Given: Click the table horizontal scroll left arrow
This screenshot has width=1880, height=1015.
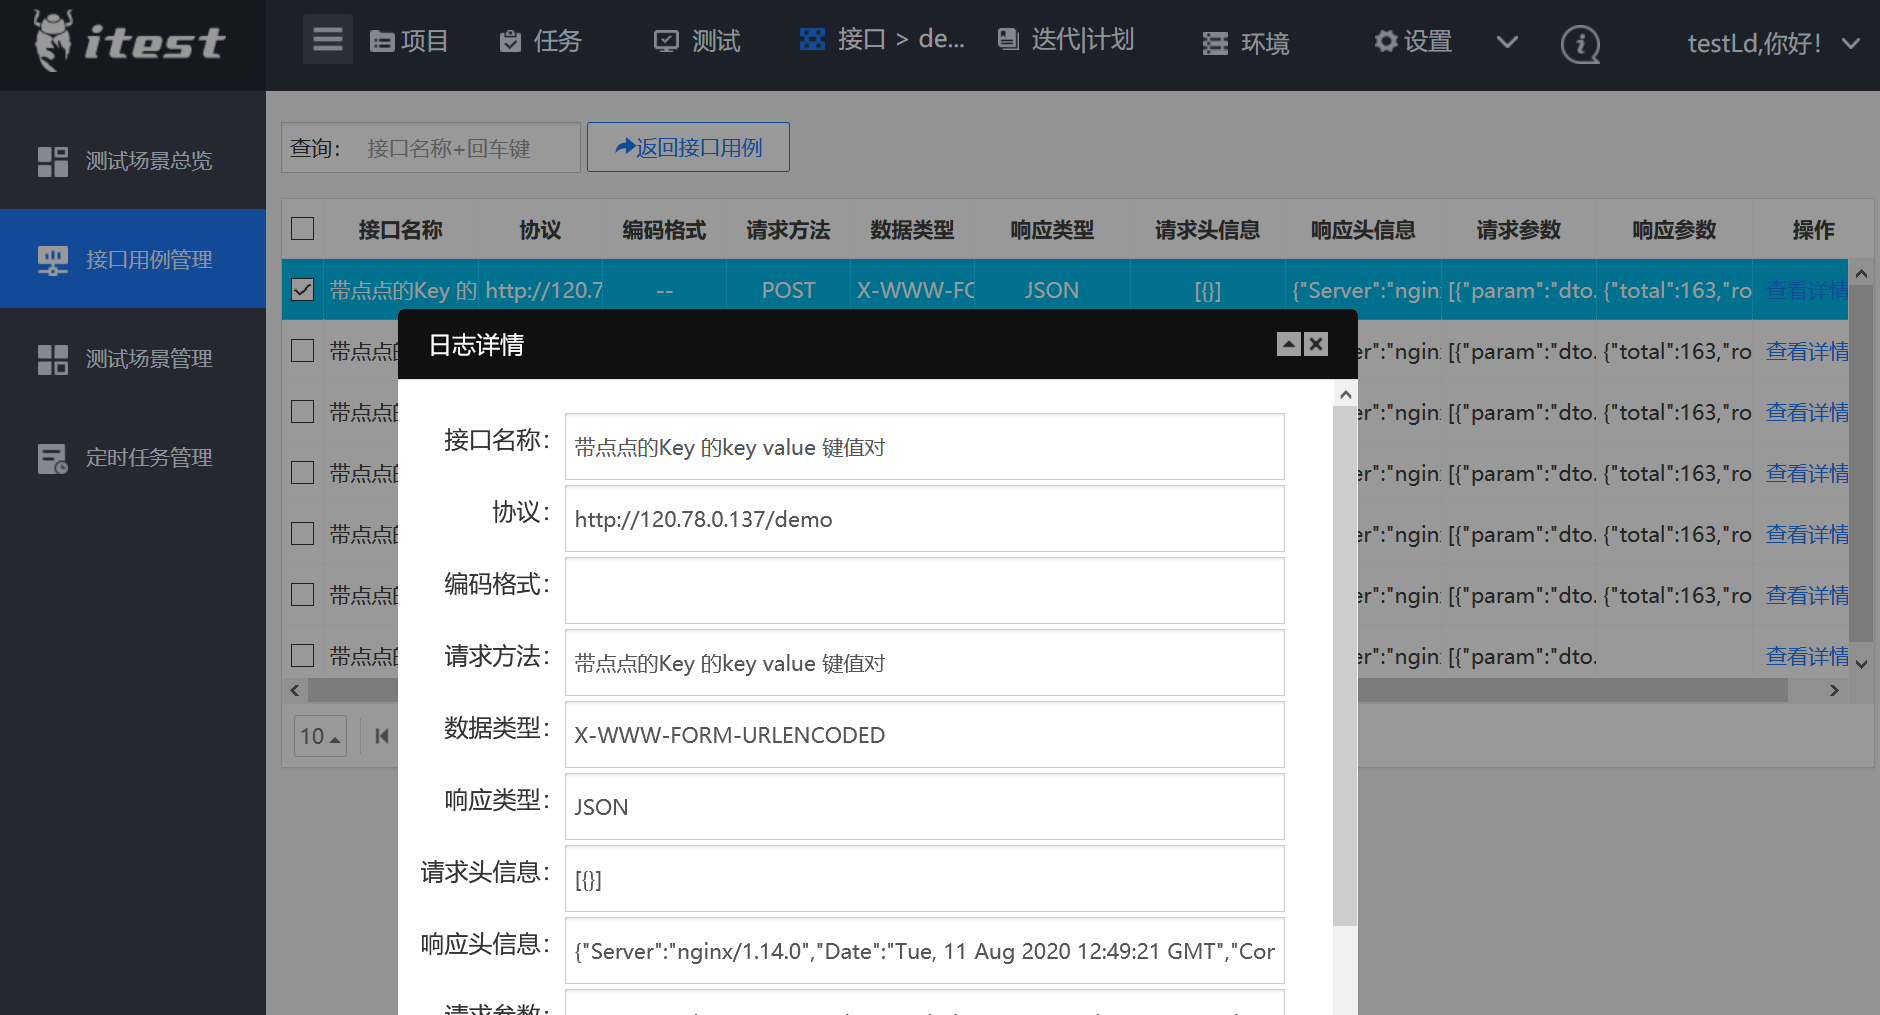Looking at the screenshot, I should click(295, 690).
